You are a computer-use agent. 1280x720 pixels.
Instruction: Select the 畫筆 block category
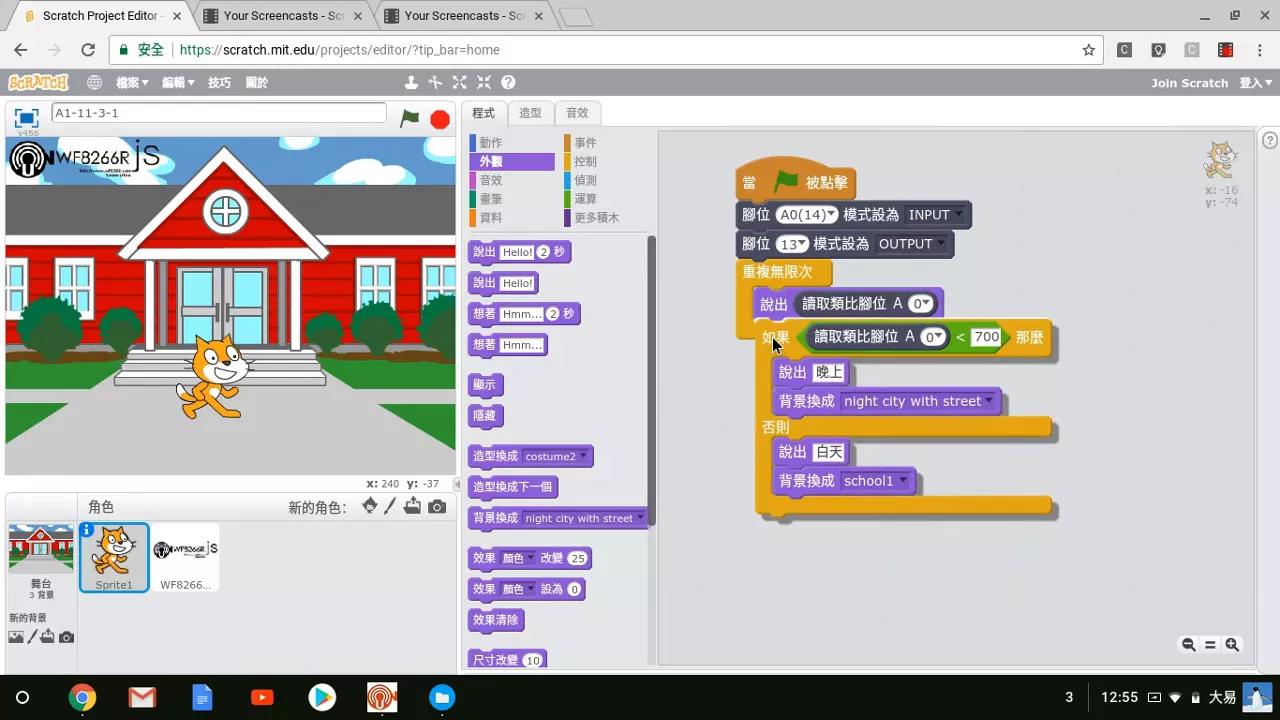pos(512,199)
